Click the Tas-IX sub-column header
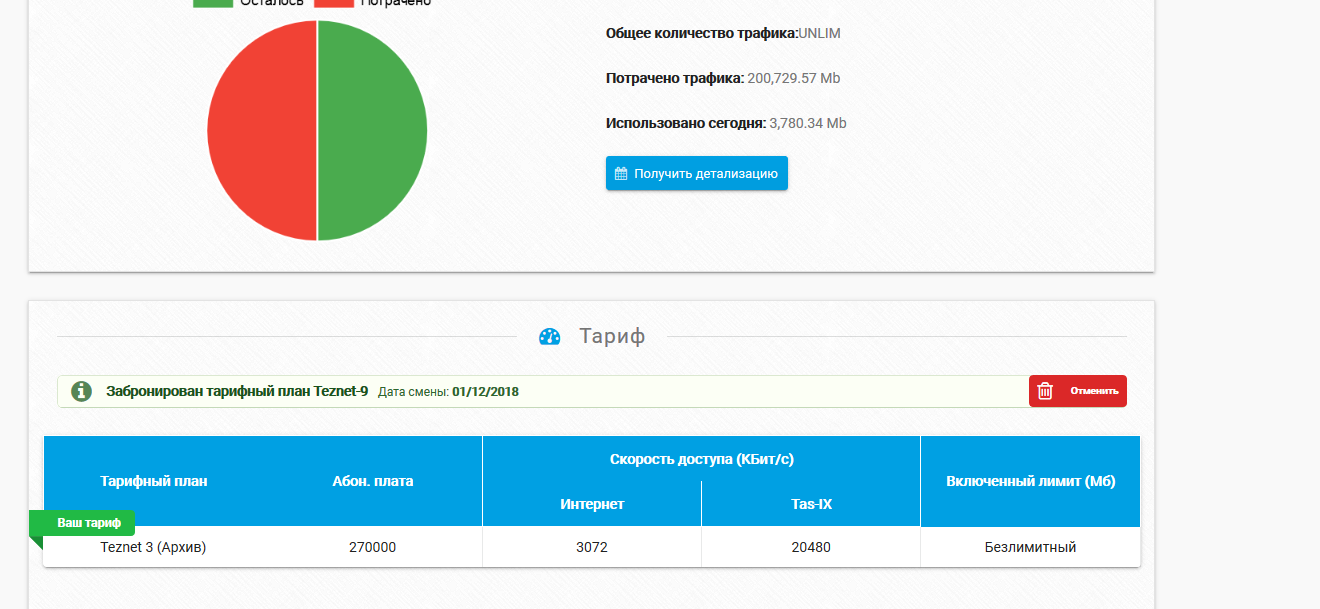1320x609 pixels. 811,504
